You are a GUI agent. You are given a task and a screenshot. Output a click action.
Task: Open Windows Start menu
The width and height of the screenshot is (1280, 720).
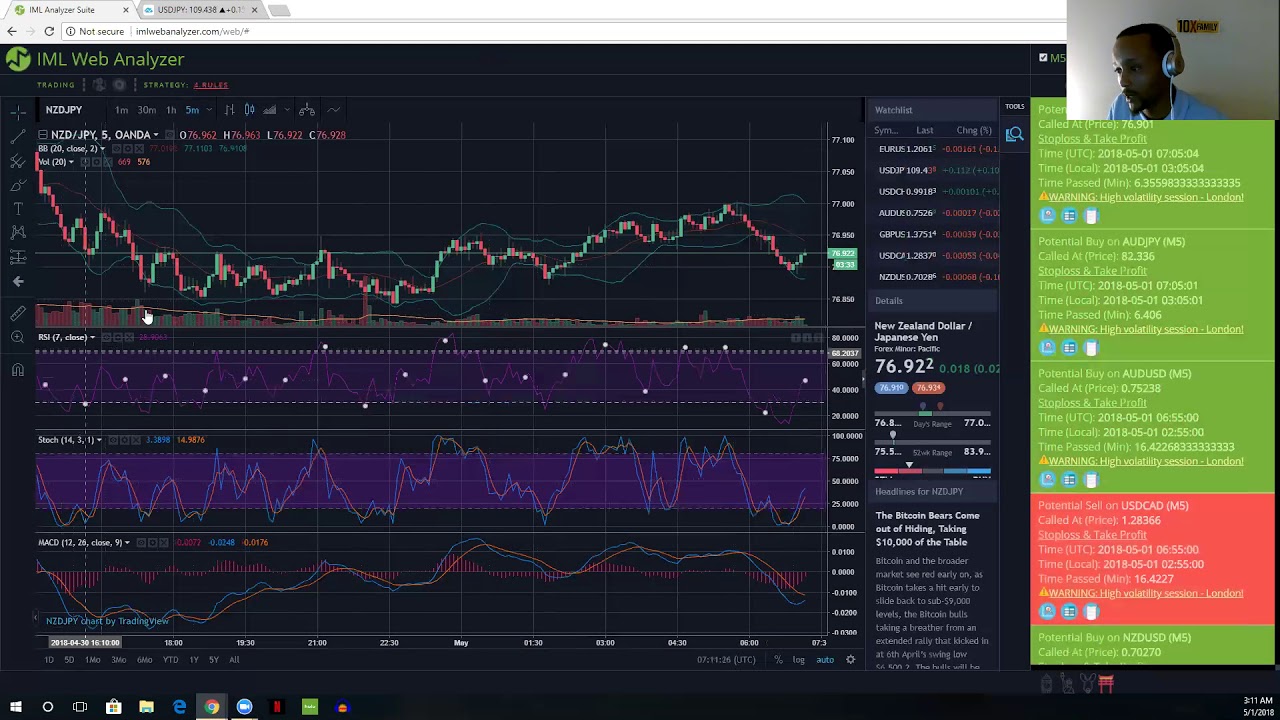[15, 707]
